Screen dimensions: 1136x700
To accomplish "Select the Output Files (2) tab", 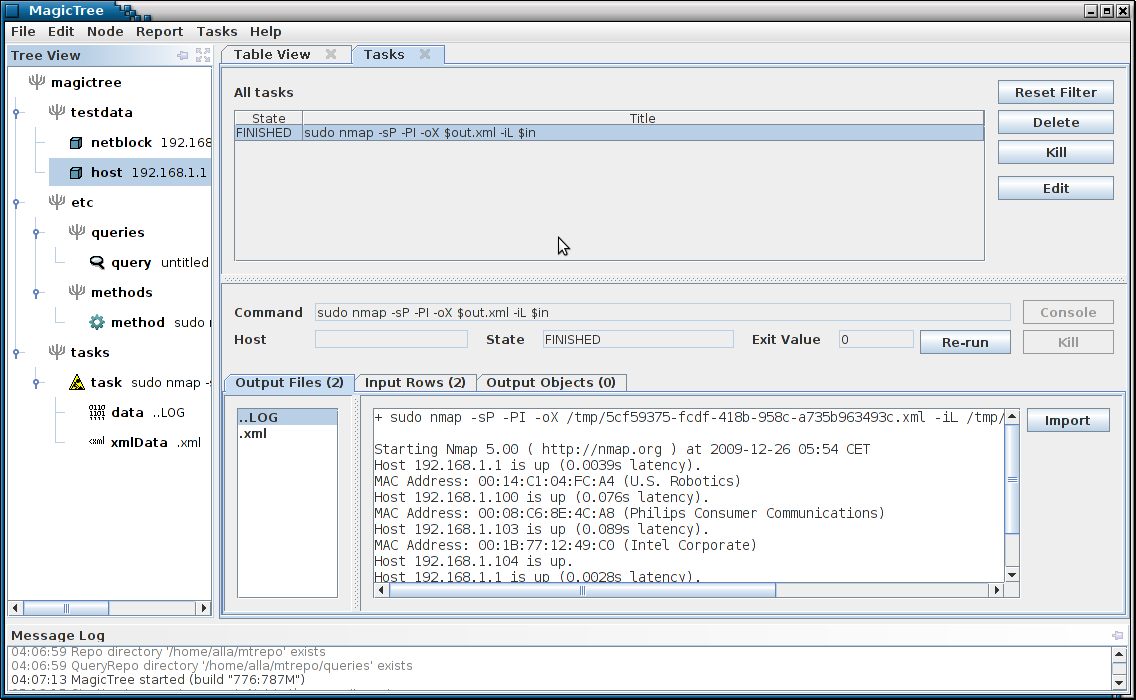I will 289,382.
